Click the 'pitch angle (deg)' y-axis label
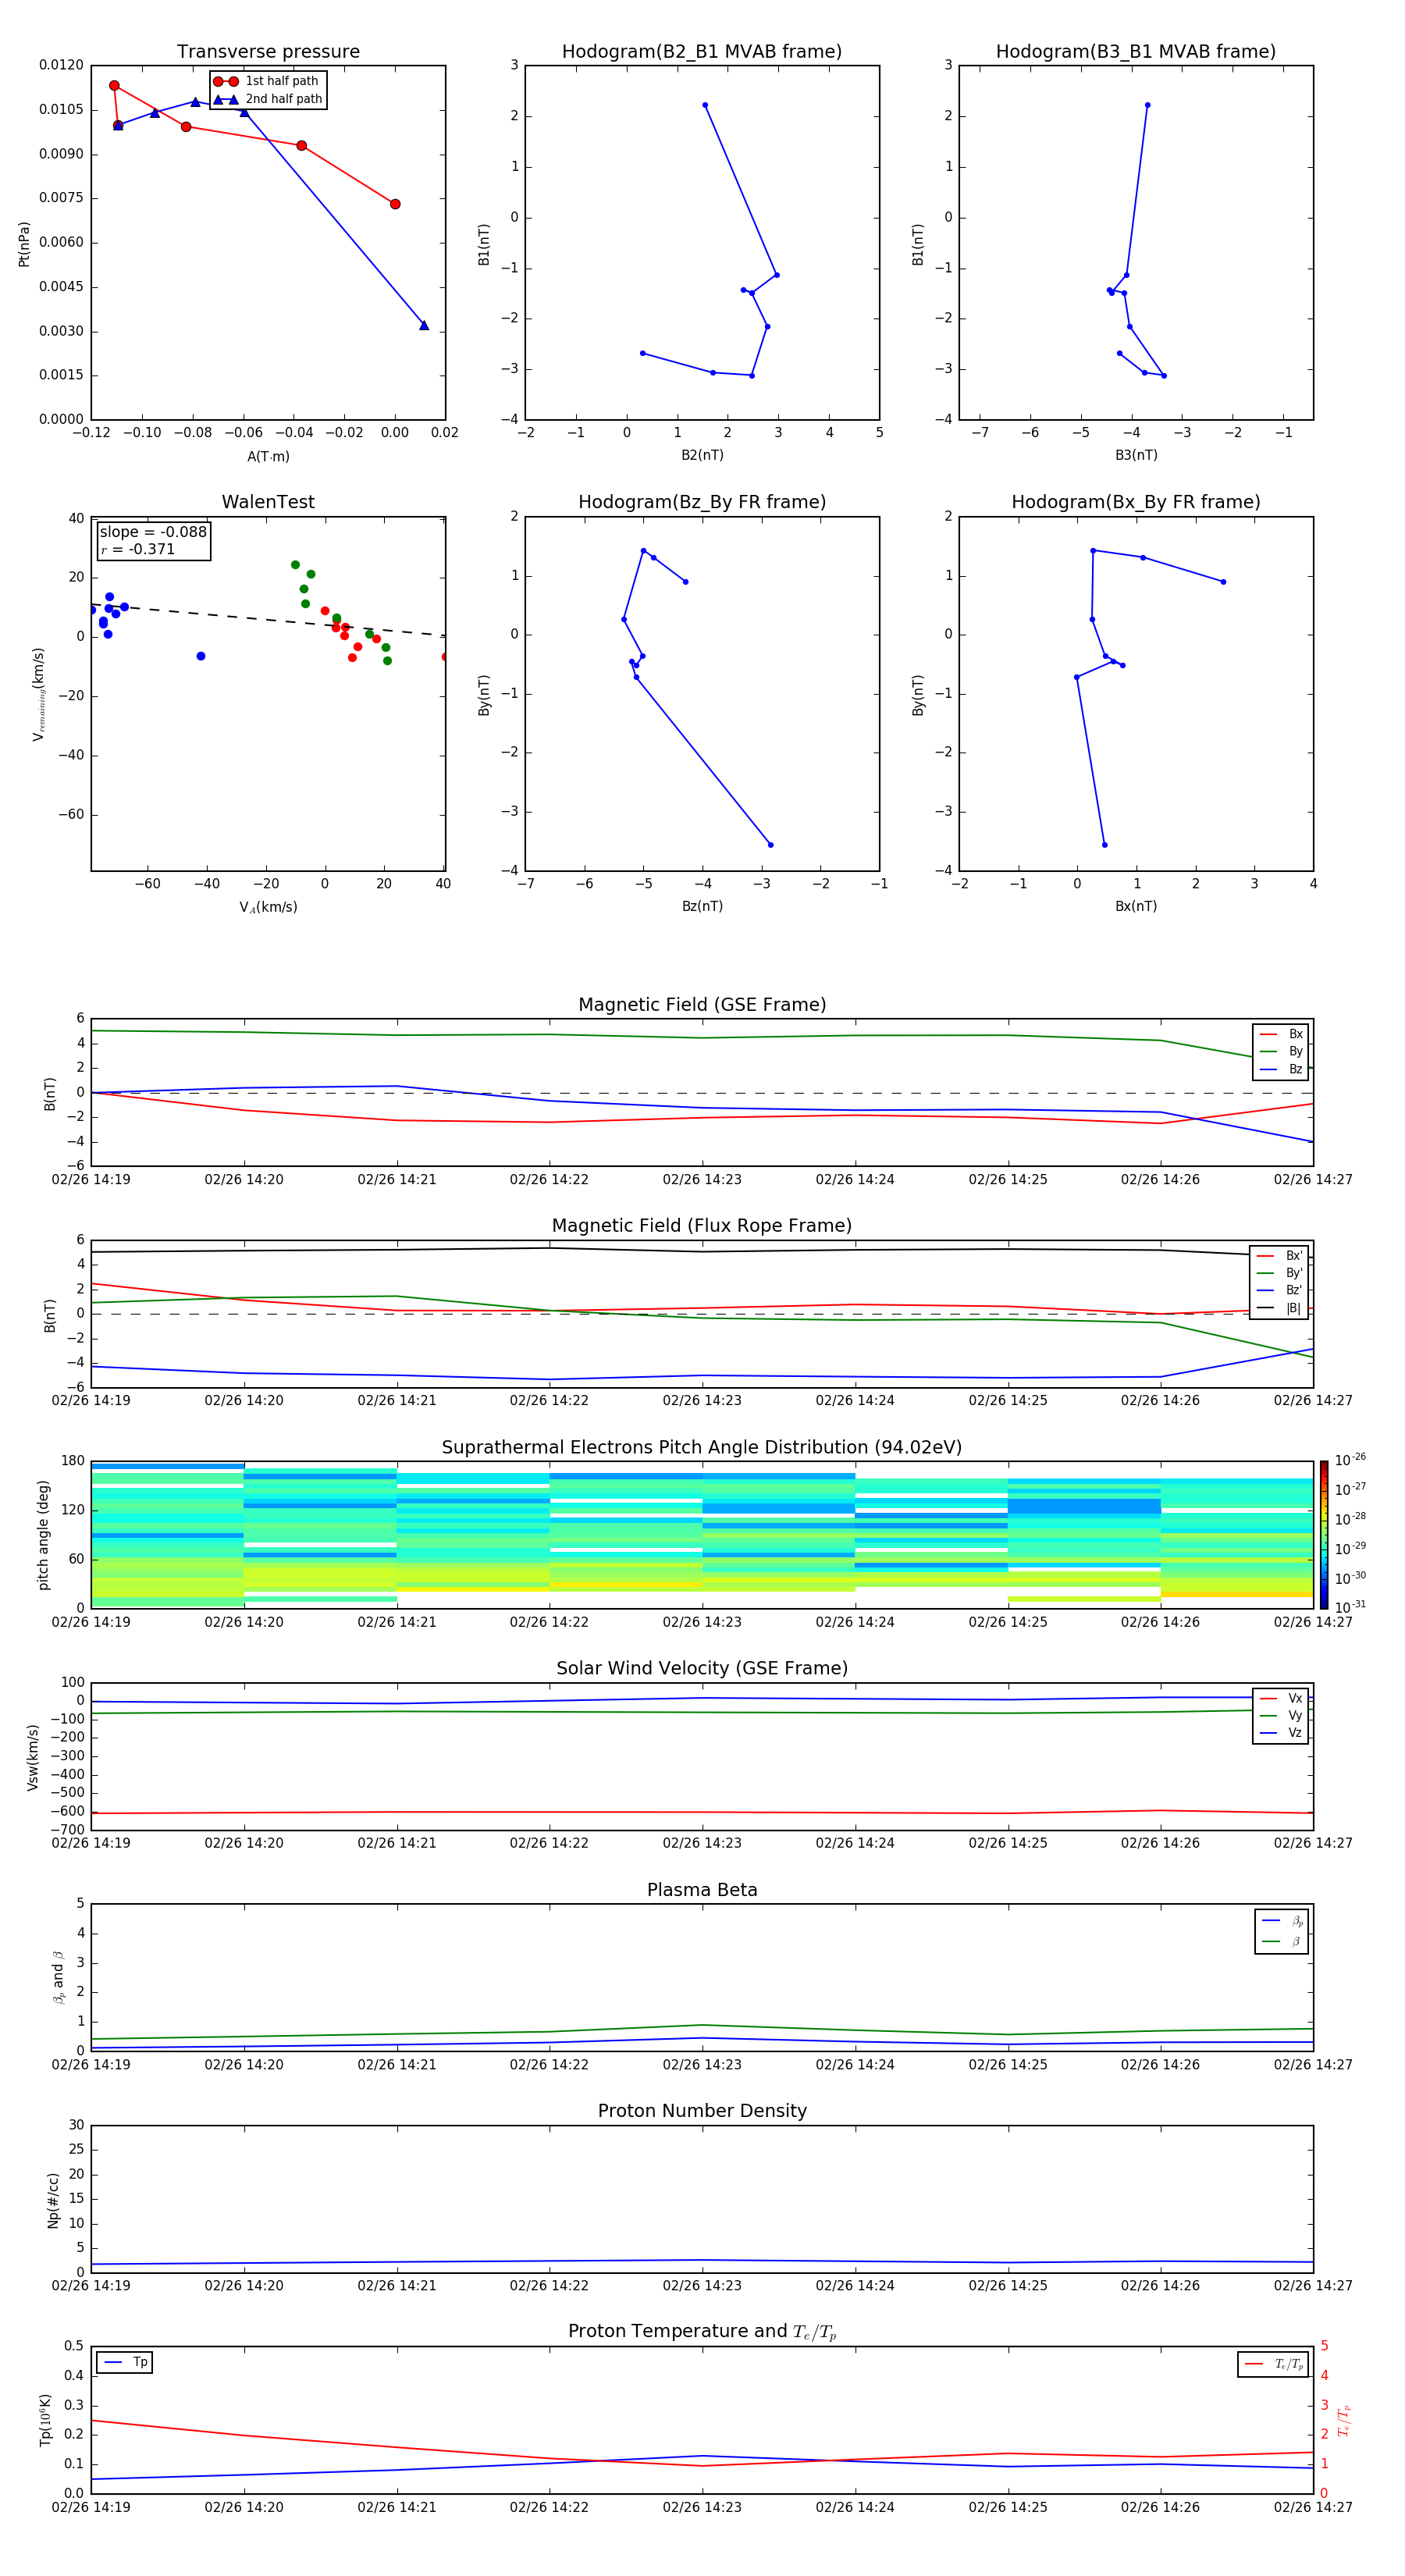The height and width of the screenshot is (2576, 1405). point(43,1535)
